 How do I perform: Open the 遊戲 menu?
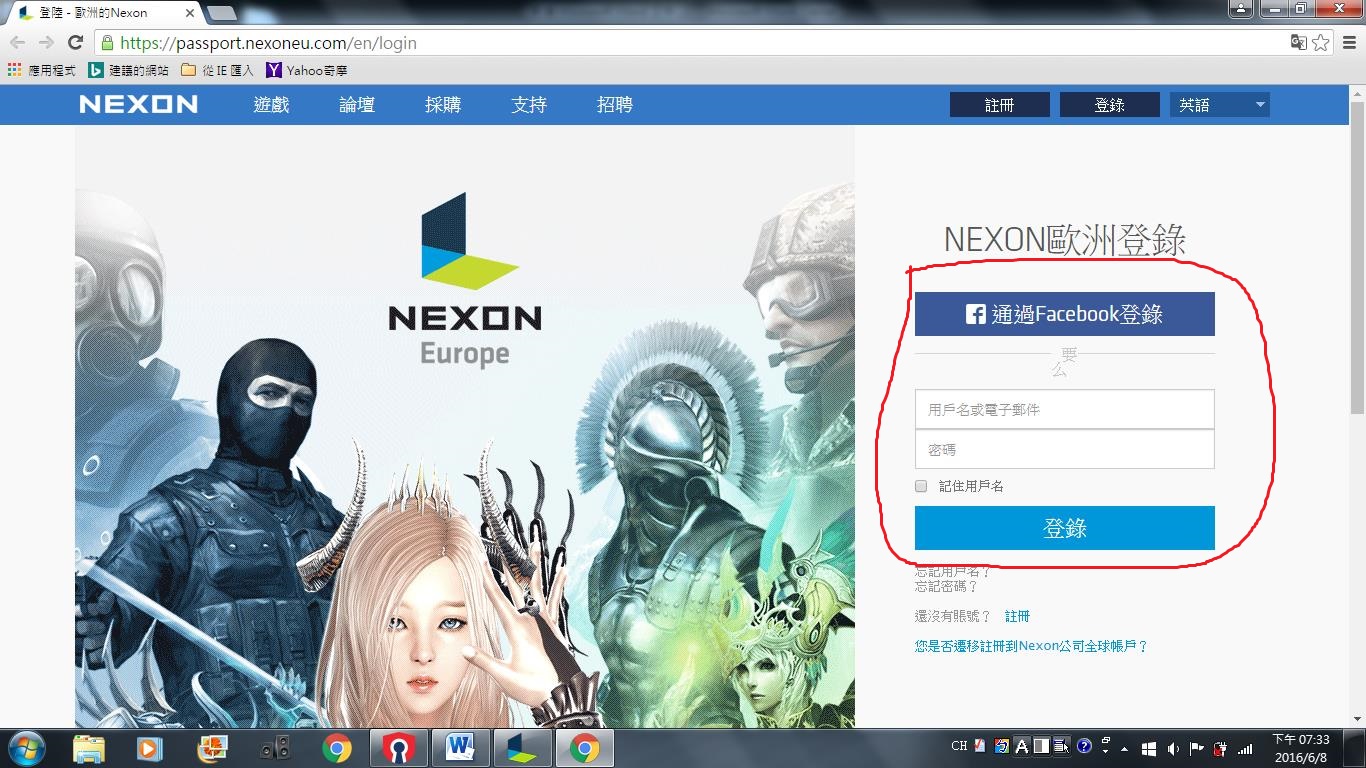click(271, 104)
